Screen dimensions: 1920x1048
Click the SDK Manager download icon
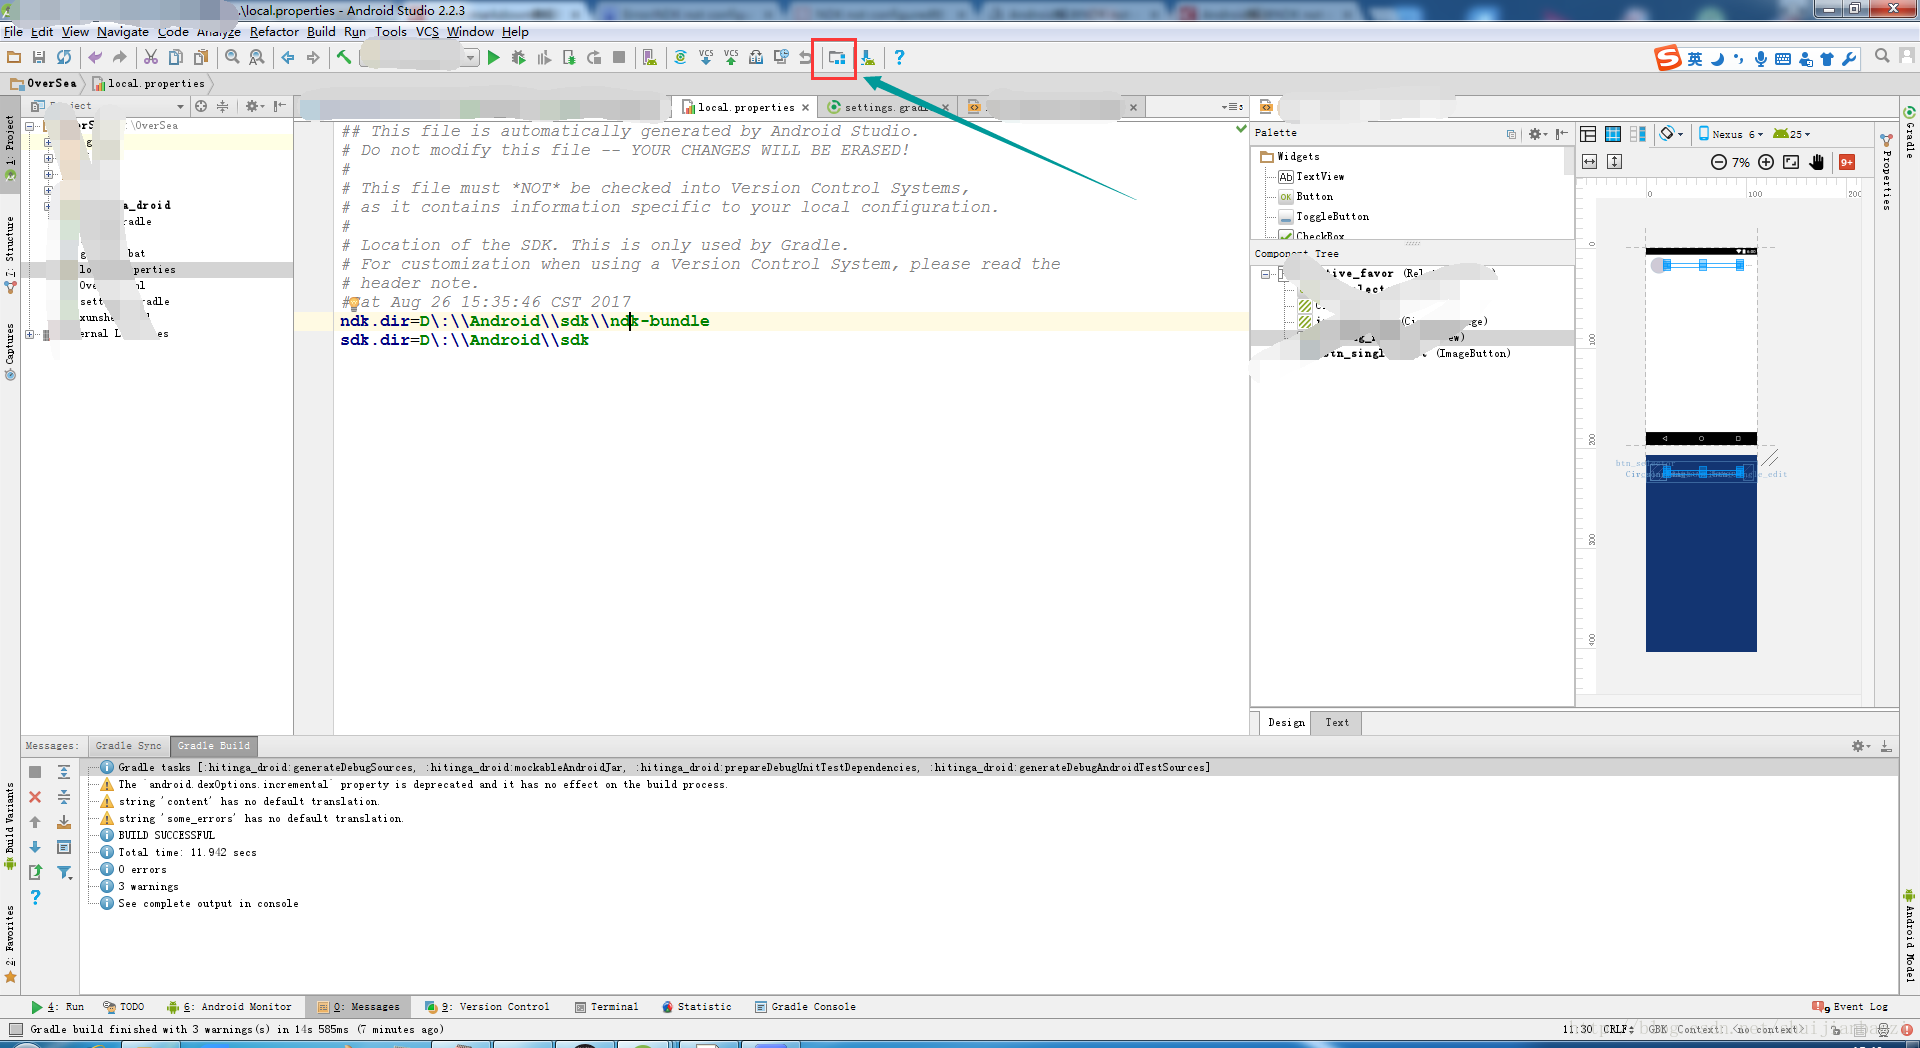[x=867, y=58]
